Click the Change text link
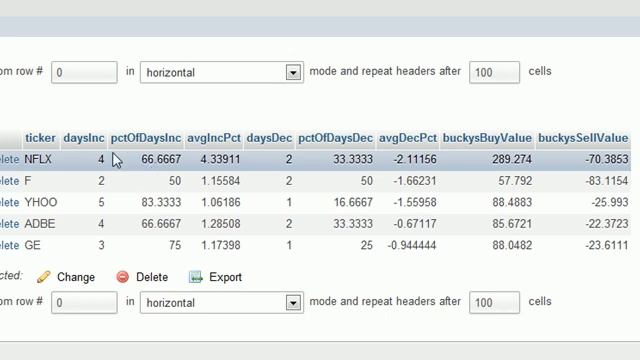Screen dimensions: 640x360 tap(76, 277)
